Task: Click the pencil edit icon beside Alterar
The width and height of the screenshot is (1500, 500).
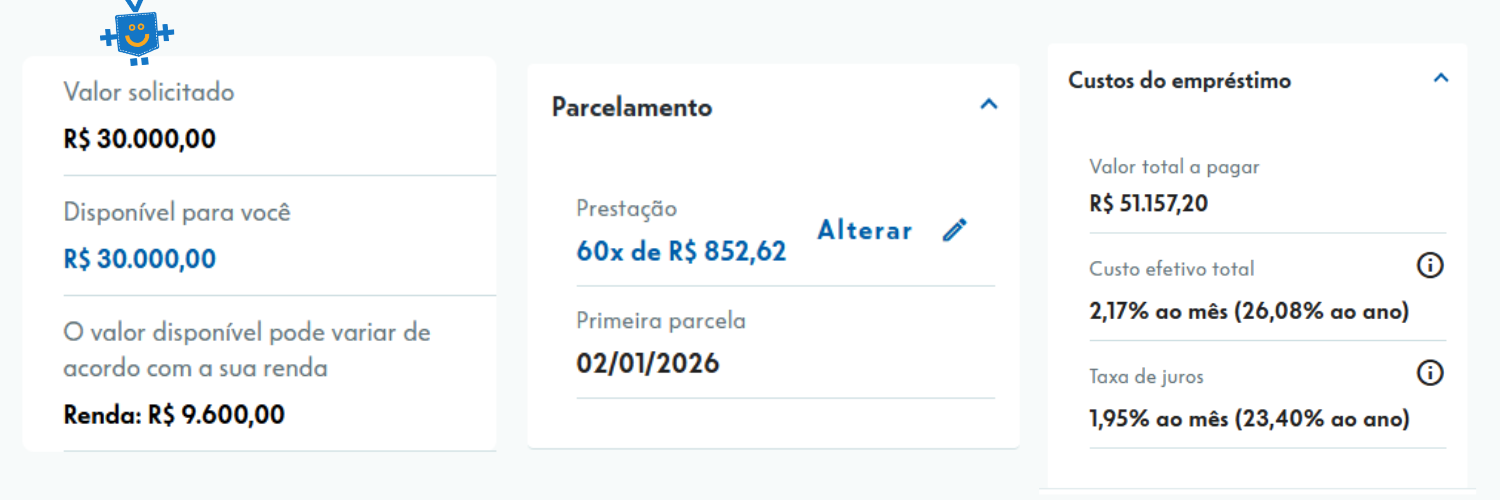Action: click(x=955, y=230)
